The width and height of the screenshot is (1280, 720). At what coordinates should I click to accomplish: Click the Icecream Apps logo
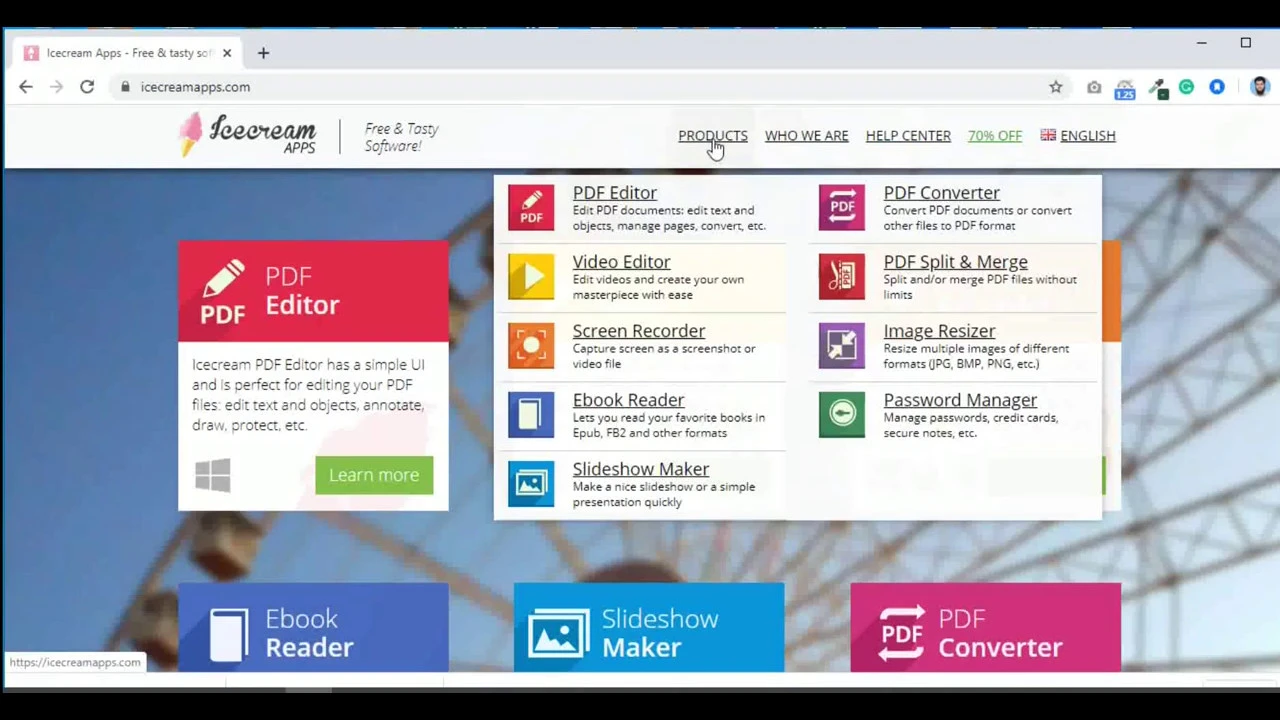[x=248, y=135]
